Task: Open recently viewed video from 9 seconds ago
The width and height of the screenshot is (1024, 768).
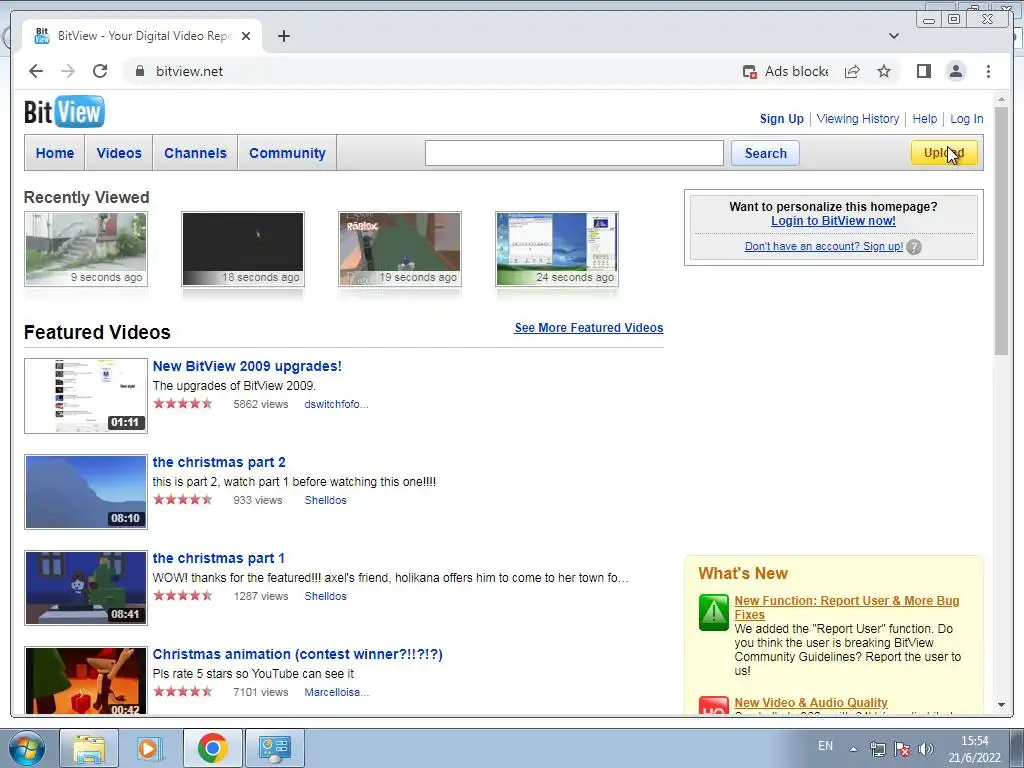Action: [x=86, y=249]
